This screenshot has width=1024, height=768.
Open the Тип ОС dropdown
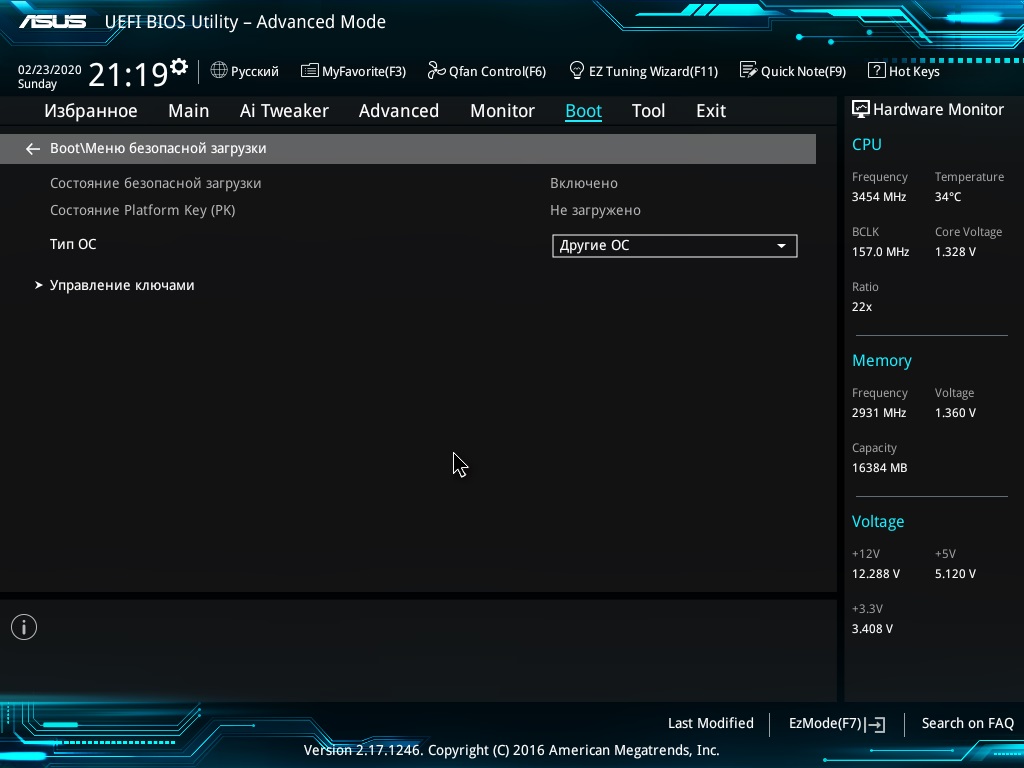(675, 246)
